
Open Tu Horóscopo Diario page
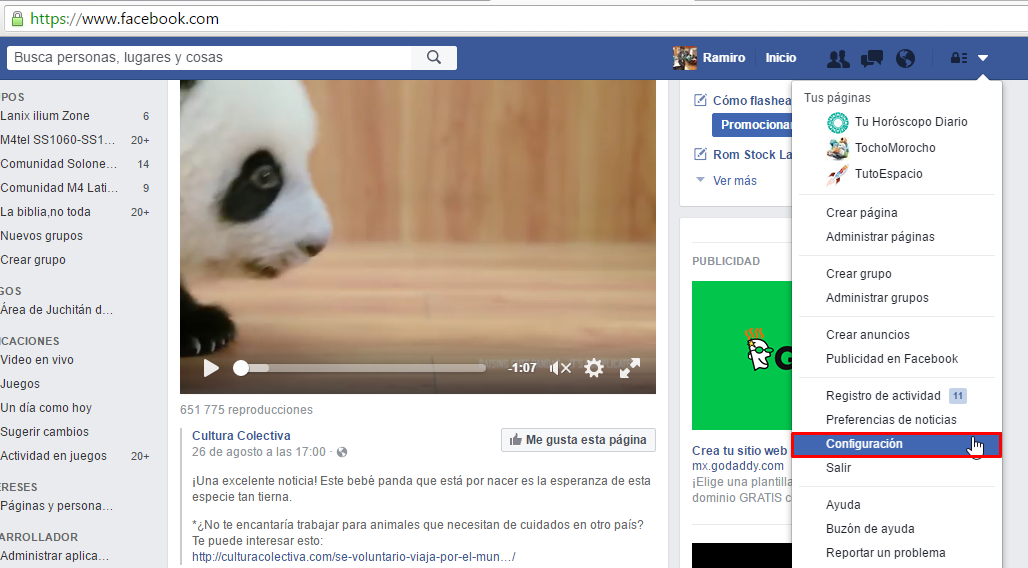click(911, 122)
